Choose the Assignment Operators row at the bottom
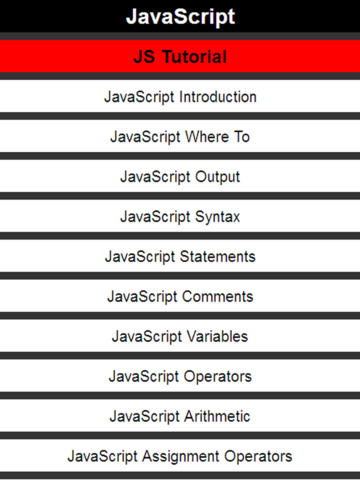The width and height of the screenshot is (360, 480). click(180, 456)
